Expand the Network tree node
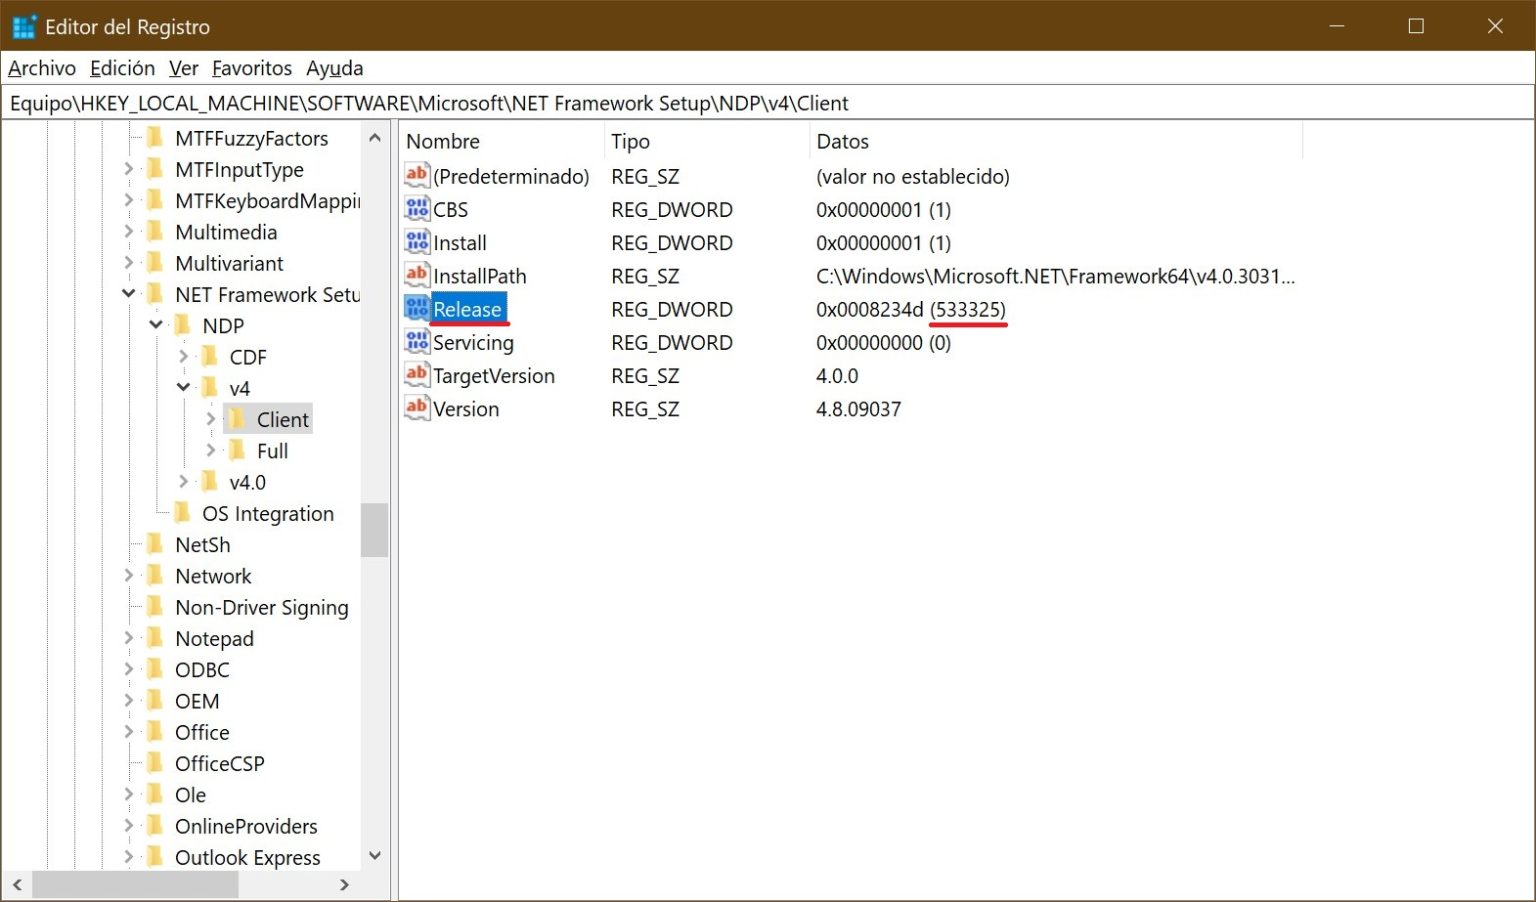 129,575
